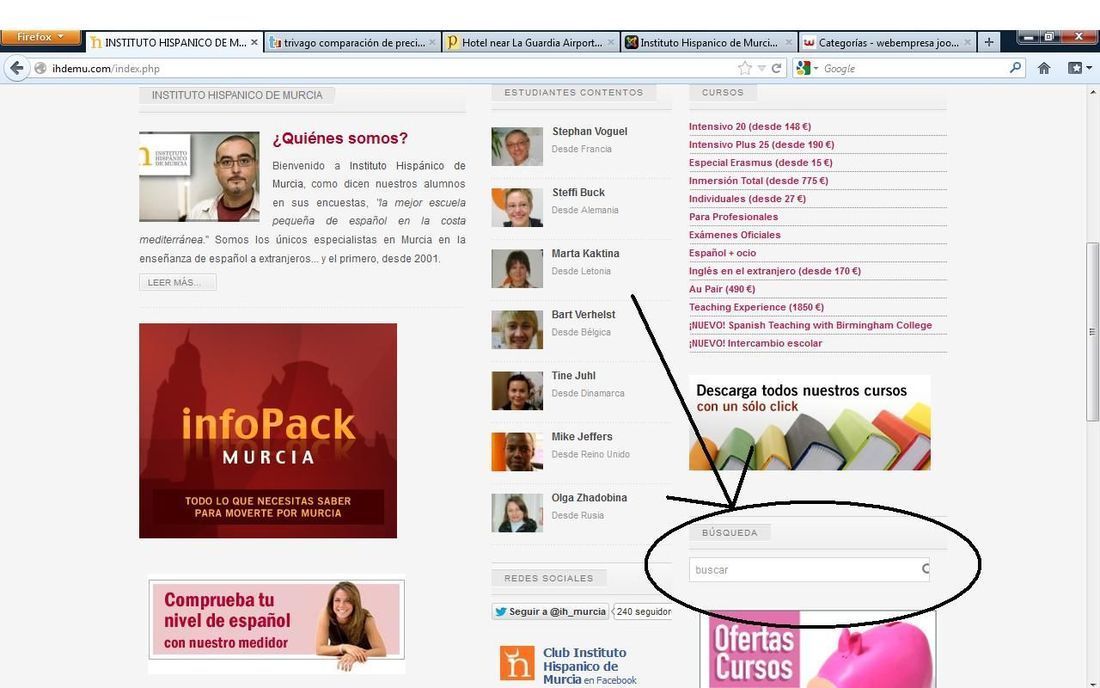Click Marta Kaktina student photo
The height and width of the screenshot is (688, 1100).
pos(517,269)
